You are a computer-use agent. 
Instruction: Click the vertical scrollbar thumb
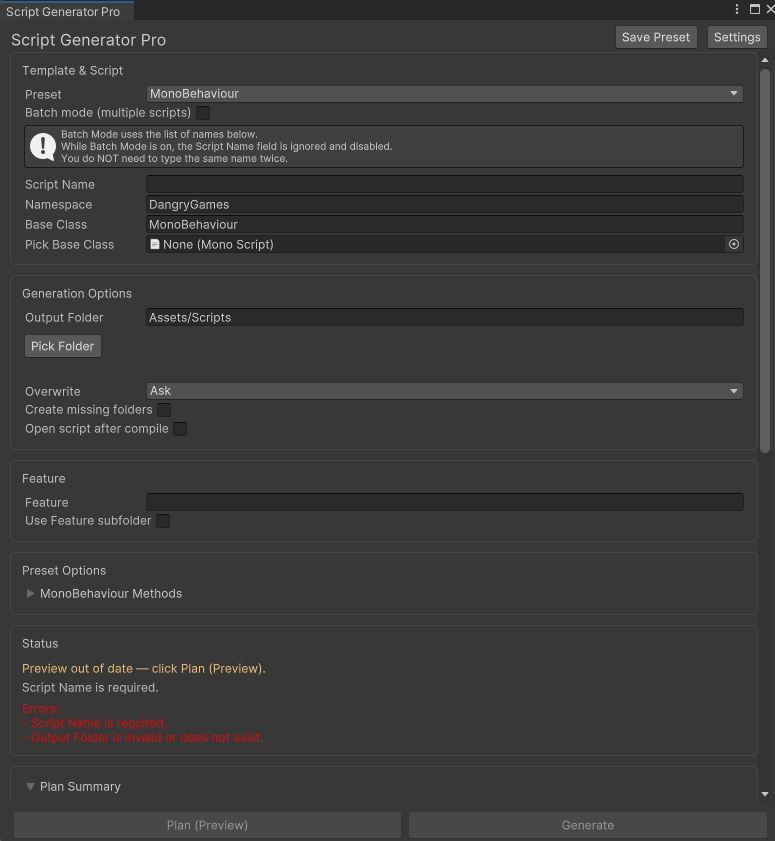[x=765, y=260]
